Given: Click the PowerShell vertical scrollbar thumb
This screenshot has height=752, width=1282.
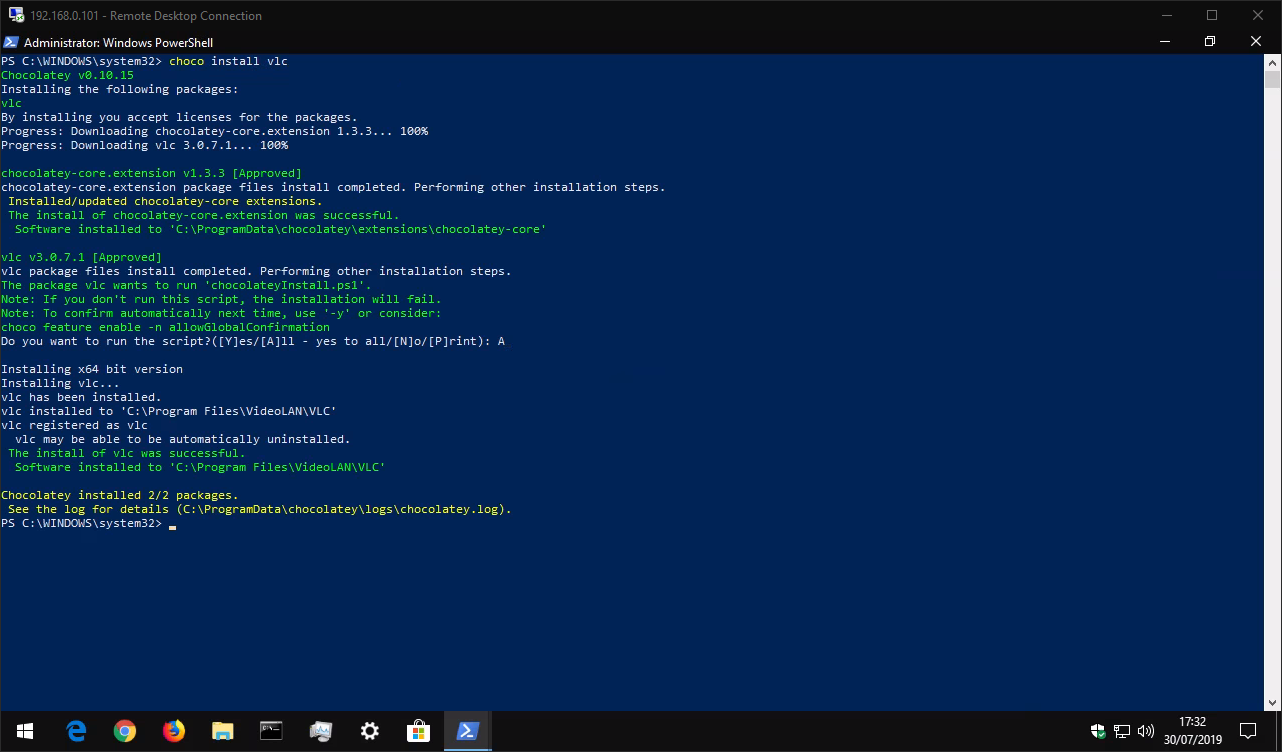Looking at the screenshot, I should 1272,80.
